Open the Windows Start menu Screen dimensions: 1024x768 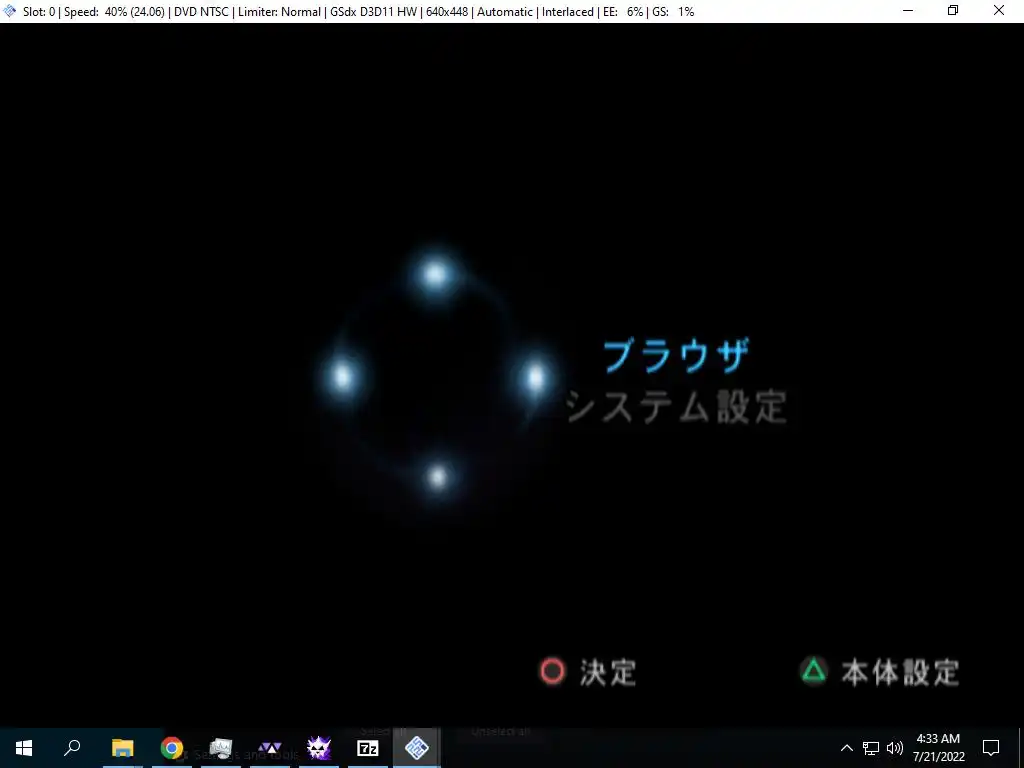point(24,748)
